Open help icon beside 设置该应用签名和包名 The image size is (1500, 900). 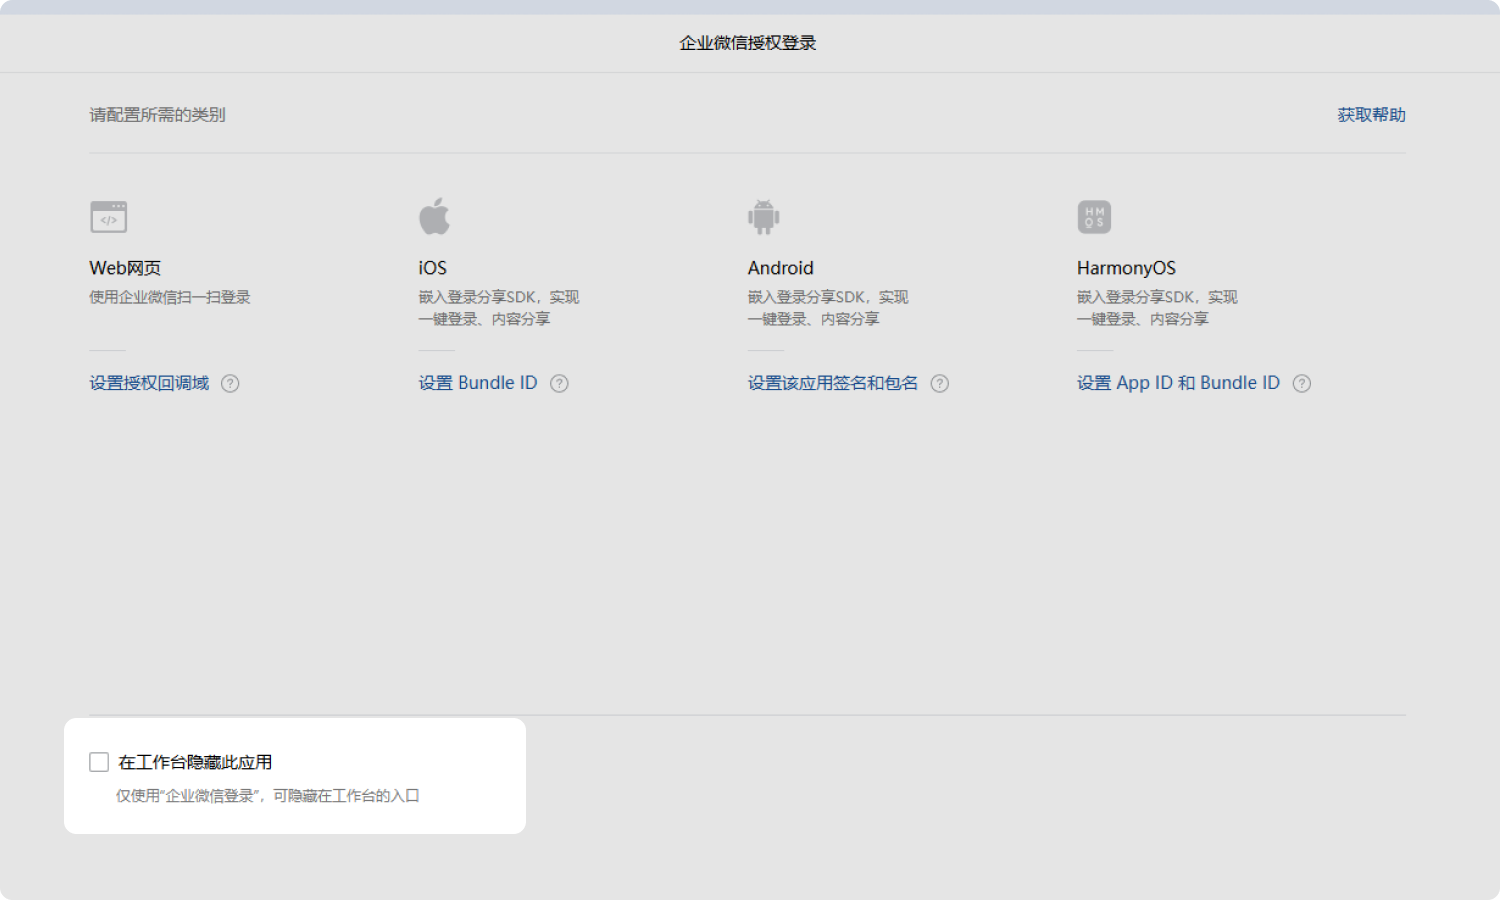click(939, 384)
